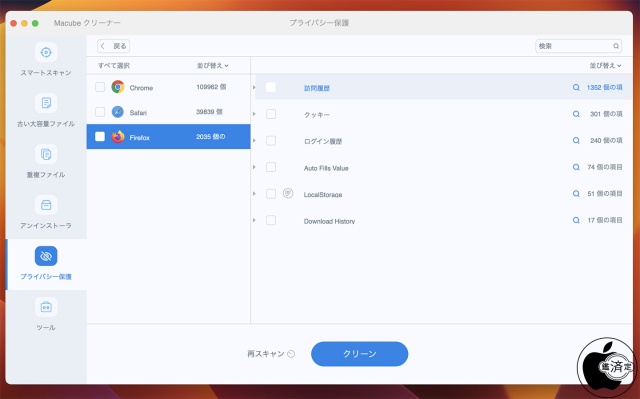Image resolution: width=640 pixels, height=399 pixels.
Task: Tick the Firefox checkbox
Action: pyautogui.click(x=100, y=137)
